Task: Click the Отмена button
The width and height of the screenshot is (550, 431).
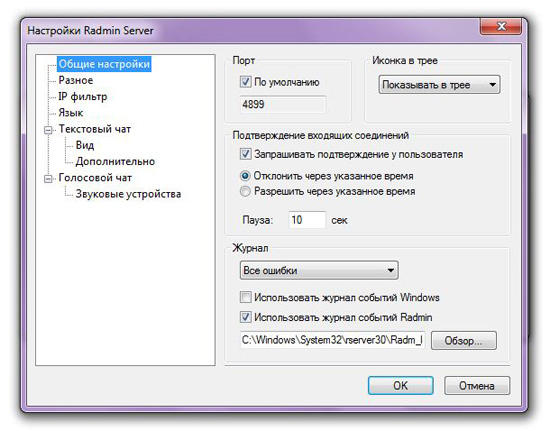Action: [477, 385]
